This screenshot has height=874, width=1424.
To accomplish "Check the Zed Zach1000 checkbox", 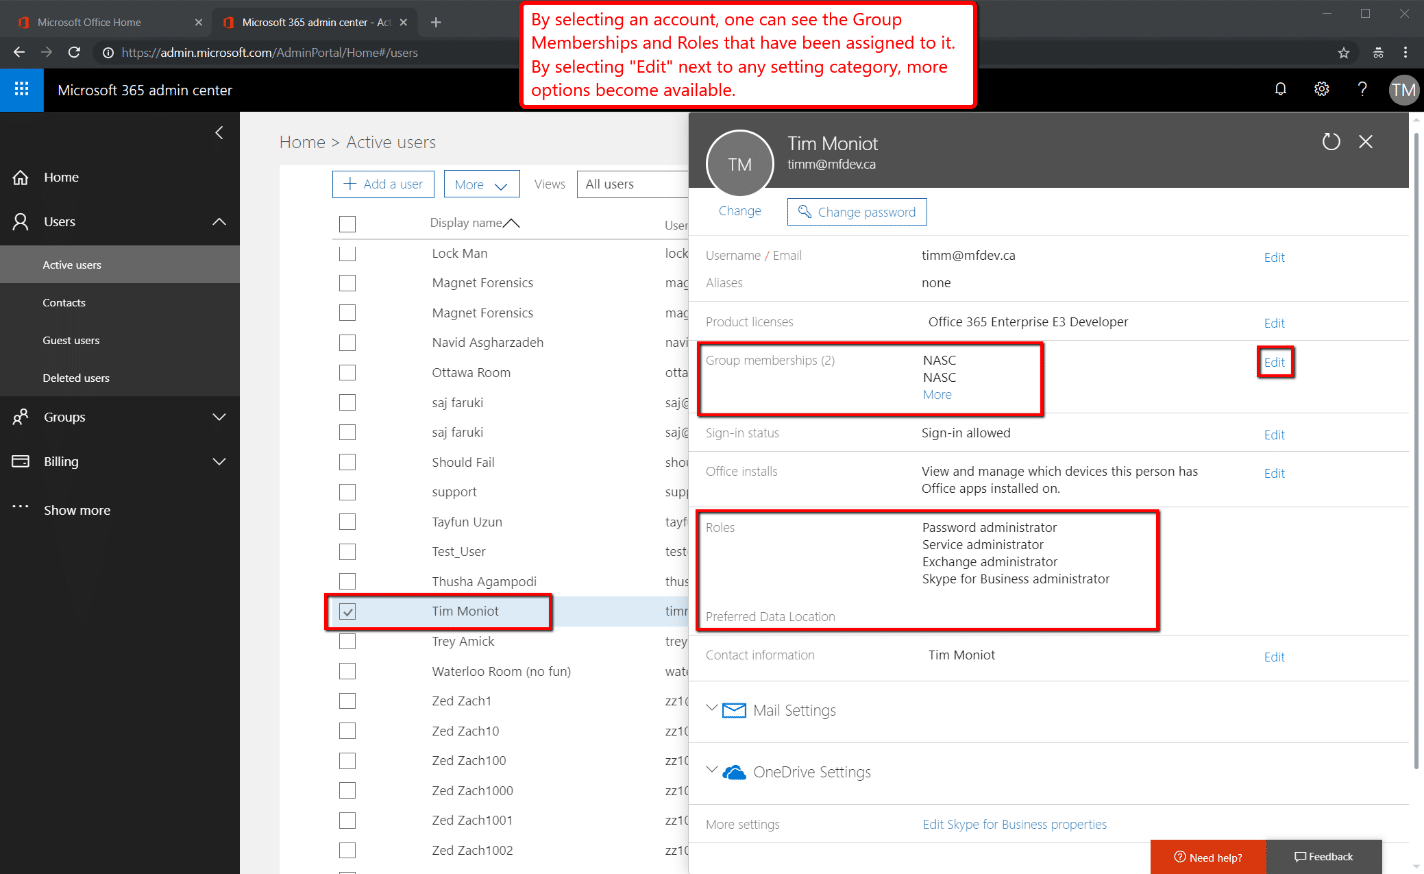I will click(347, 791).
